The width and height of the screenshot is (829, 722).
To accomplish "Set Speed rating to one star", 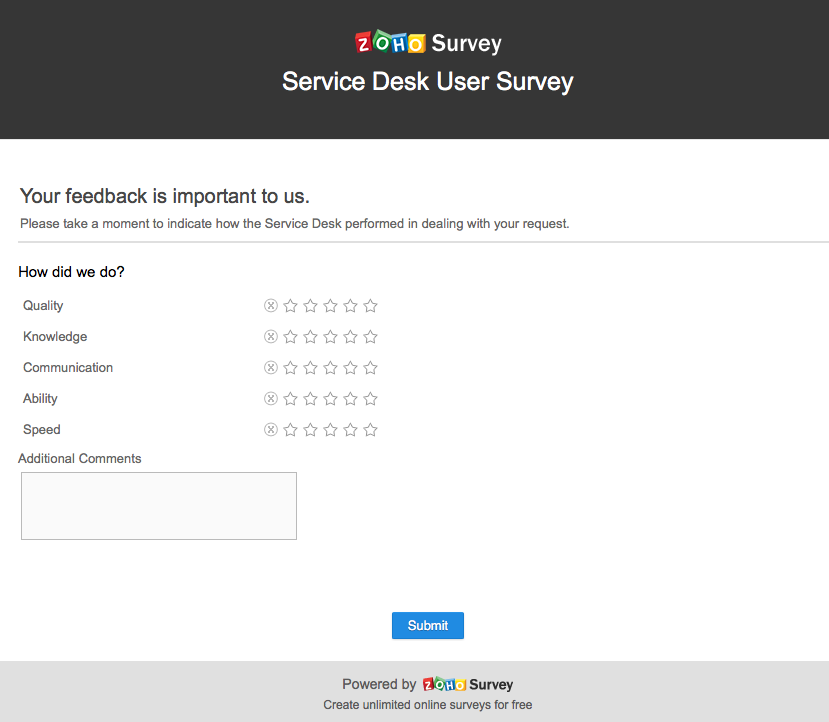I will (290, 430).
